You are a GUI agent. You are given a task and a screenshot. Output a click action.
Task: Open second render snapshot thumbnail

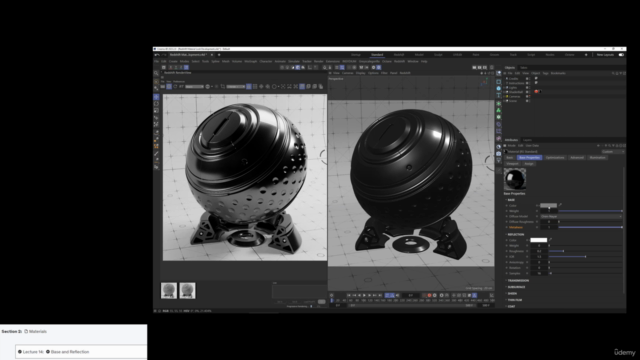(187, 291)
